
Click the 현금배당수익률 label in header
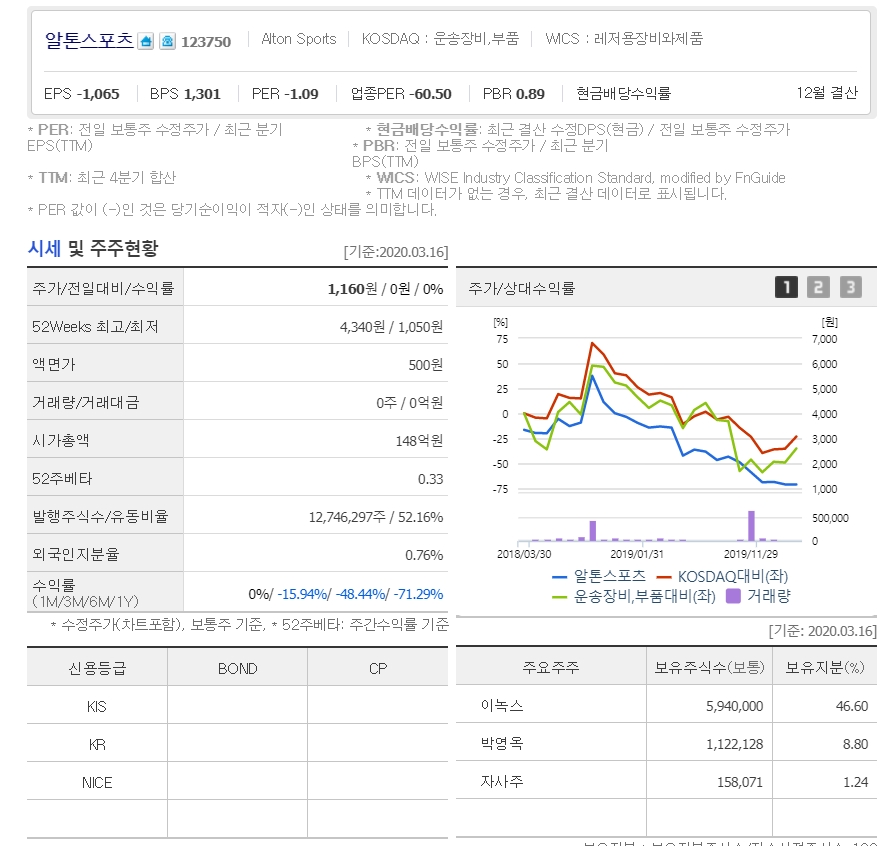click(x=623, y=93)
